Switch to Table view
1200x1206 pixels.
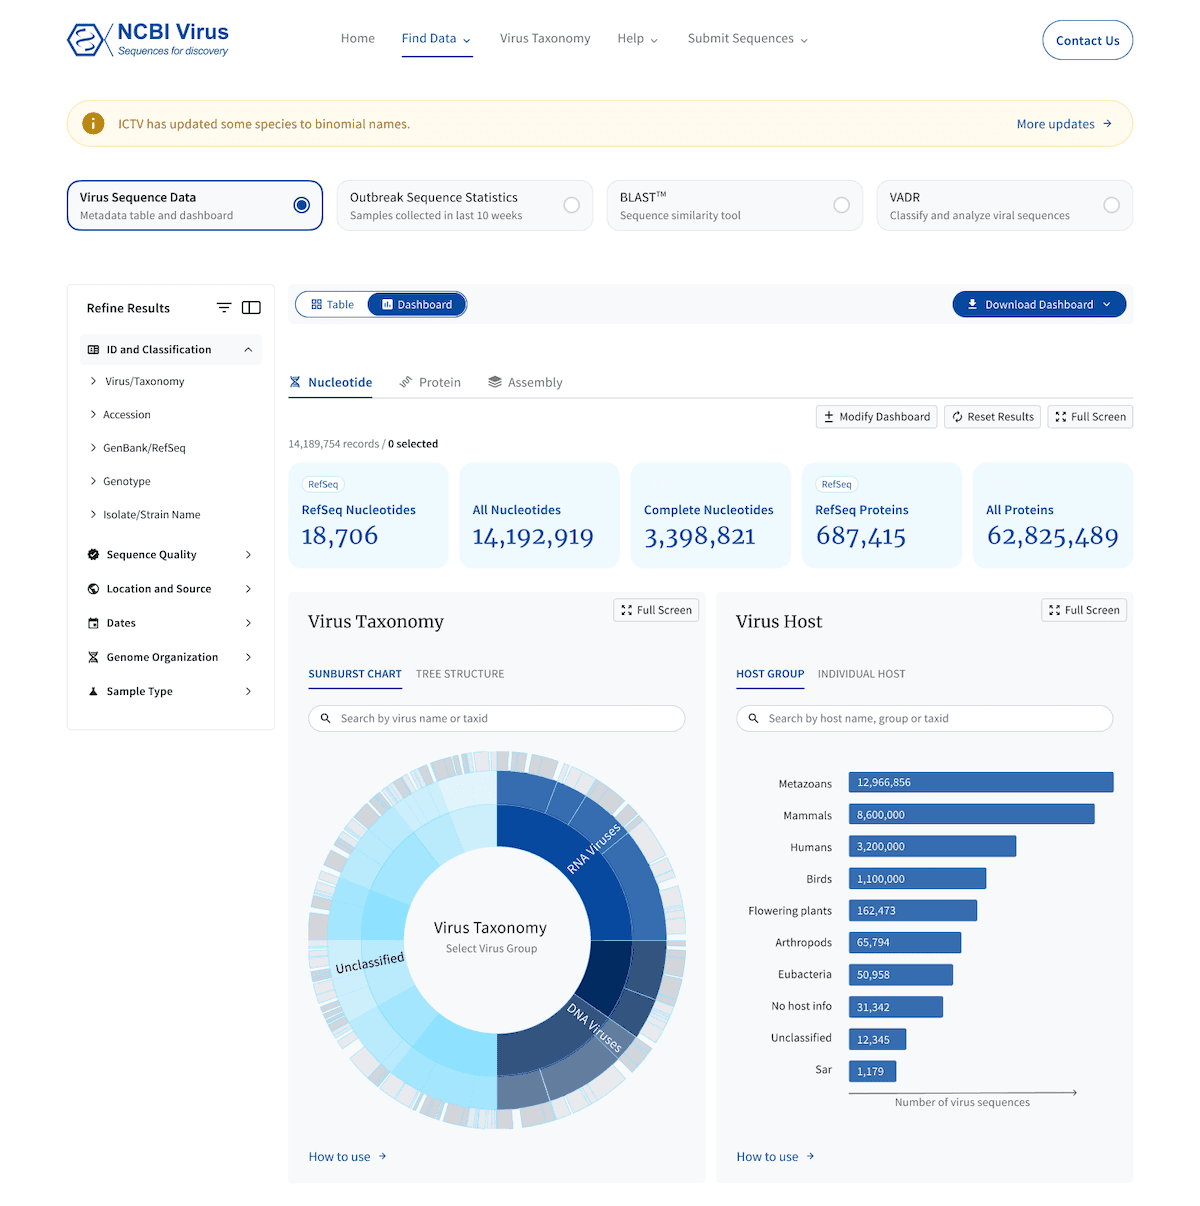pos(332,304)
